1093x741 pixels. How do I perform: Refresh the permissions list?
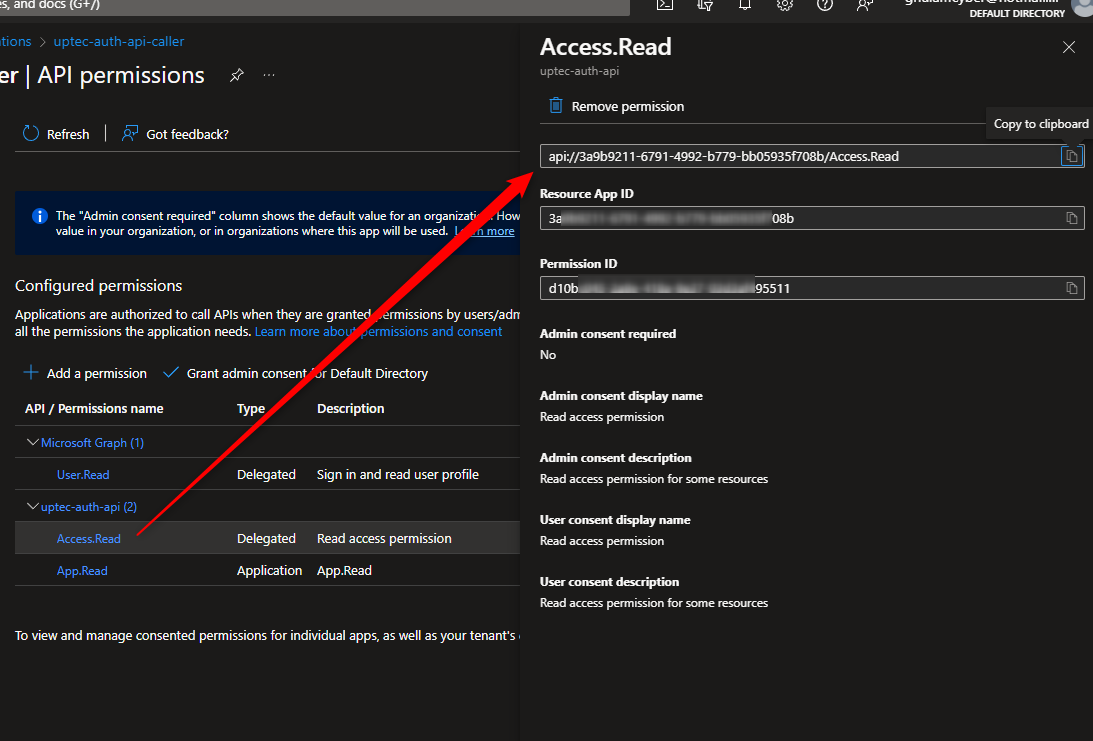(x=56, y=134)
